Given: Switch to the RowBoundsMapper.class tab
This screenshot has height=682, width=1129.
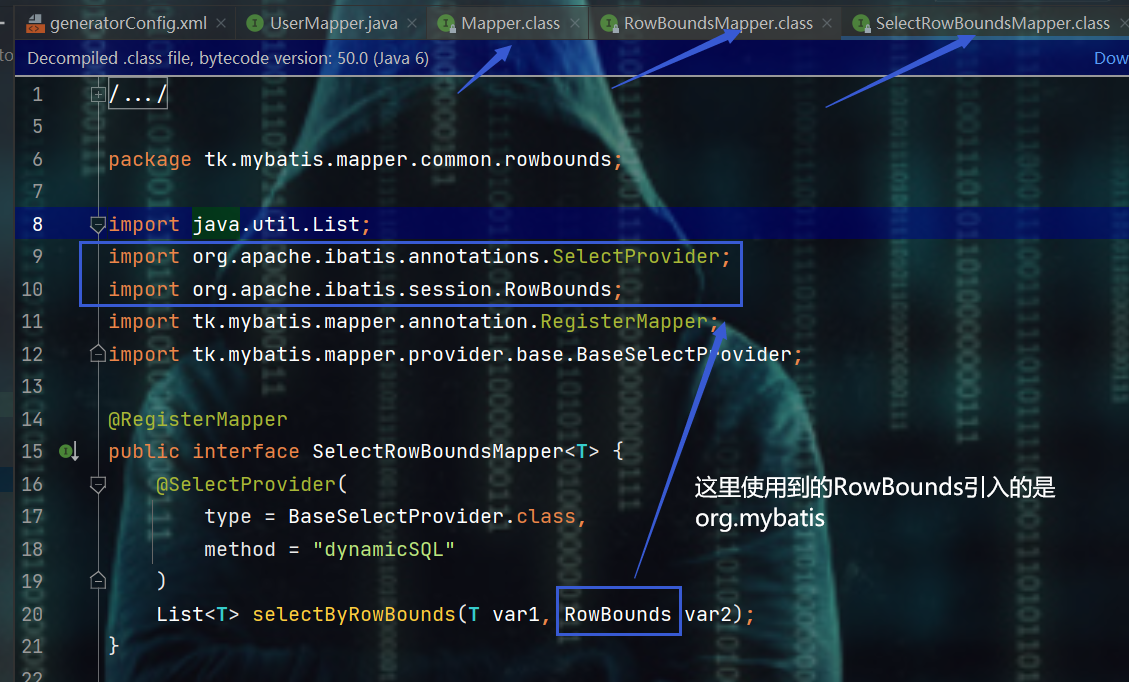Looking at the screenshot, I should coord(717,22).
